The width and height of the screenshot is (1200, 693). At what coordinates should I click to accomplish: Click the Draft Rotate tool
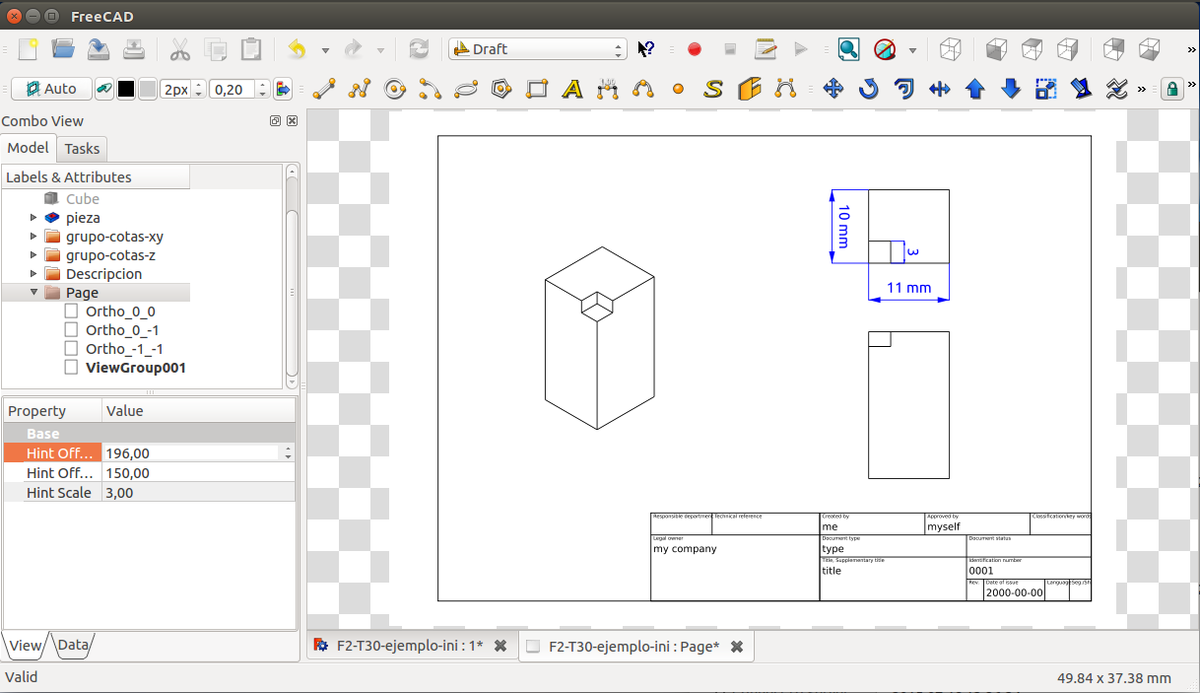point(869,89)
